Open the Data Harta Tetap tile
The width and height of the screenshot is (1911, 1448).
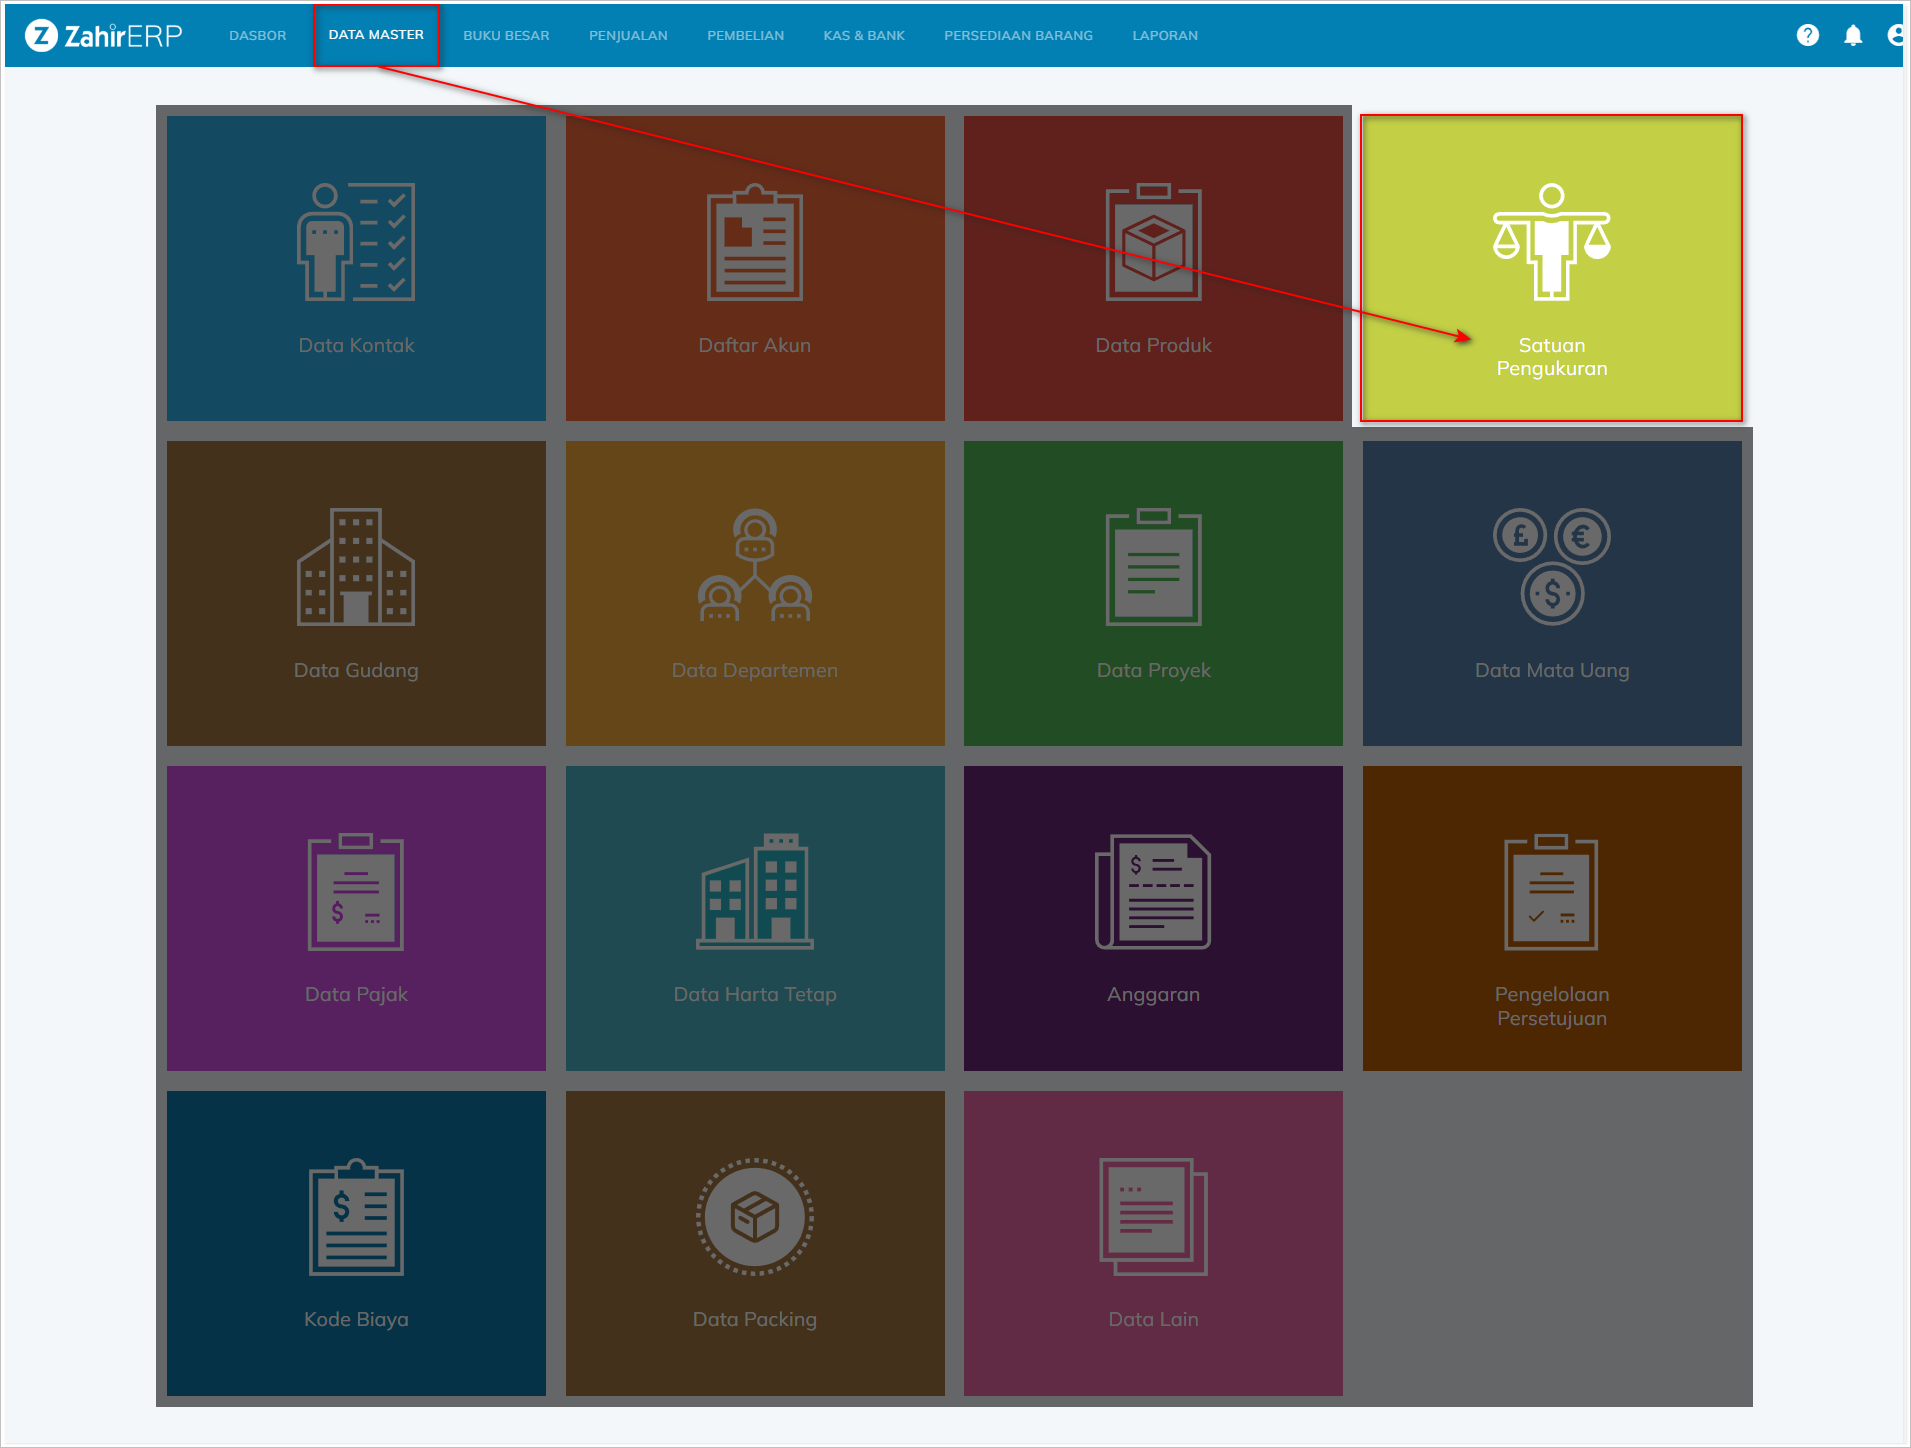(x=754, y=918)
